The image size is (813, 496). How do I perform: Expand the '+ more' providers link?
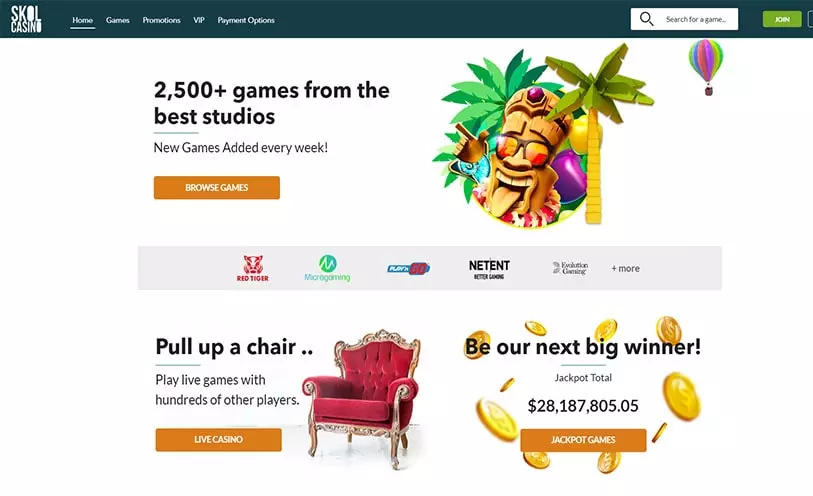[625, 268]
